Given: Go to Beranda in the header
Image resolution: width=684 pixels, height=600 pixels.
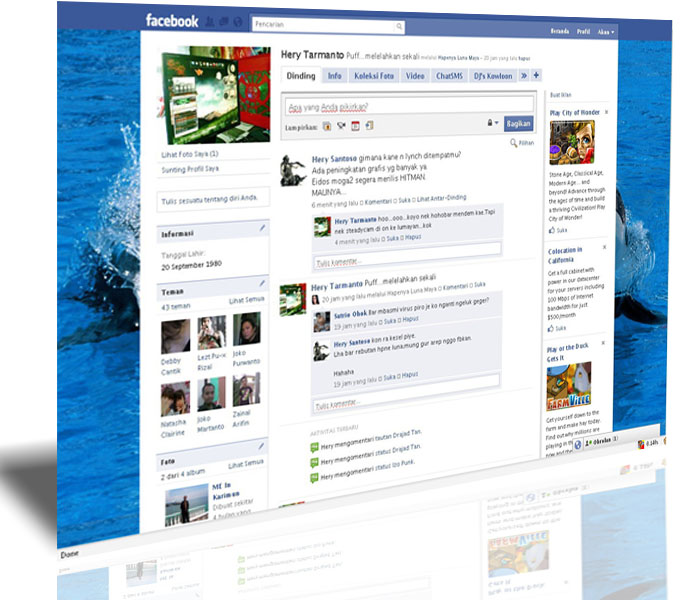Looking at the screenshot, I should 560,31.
